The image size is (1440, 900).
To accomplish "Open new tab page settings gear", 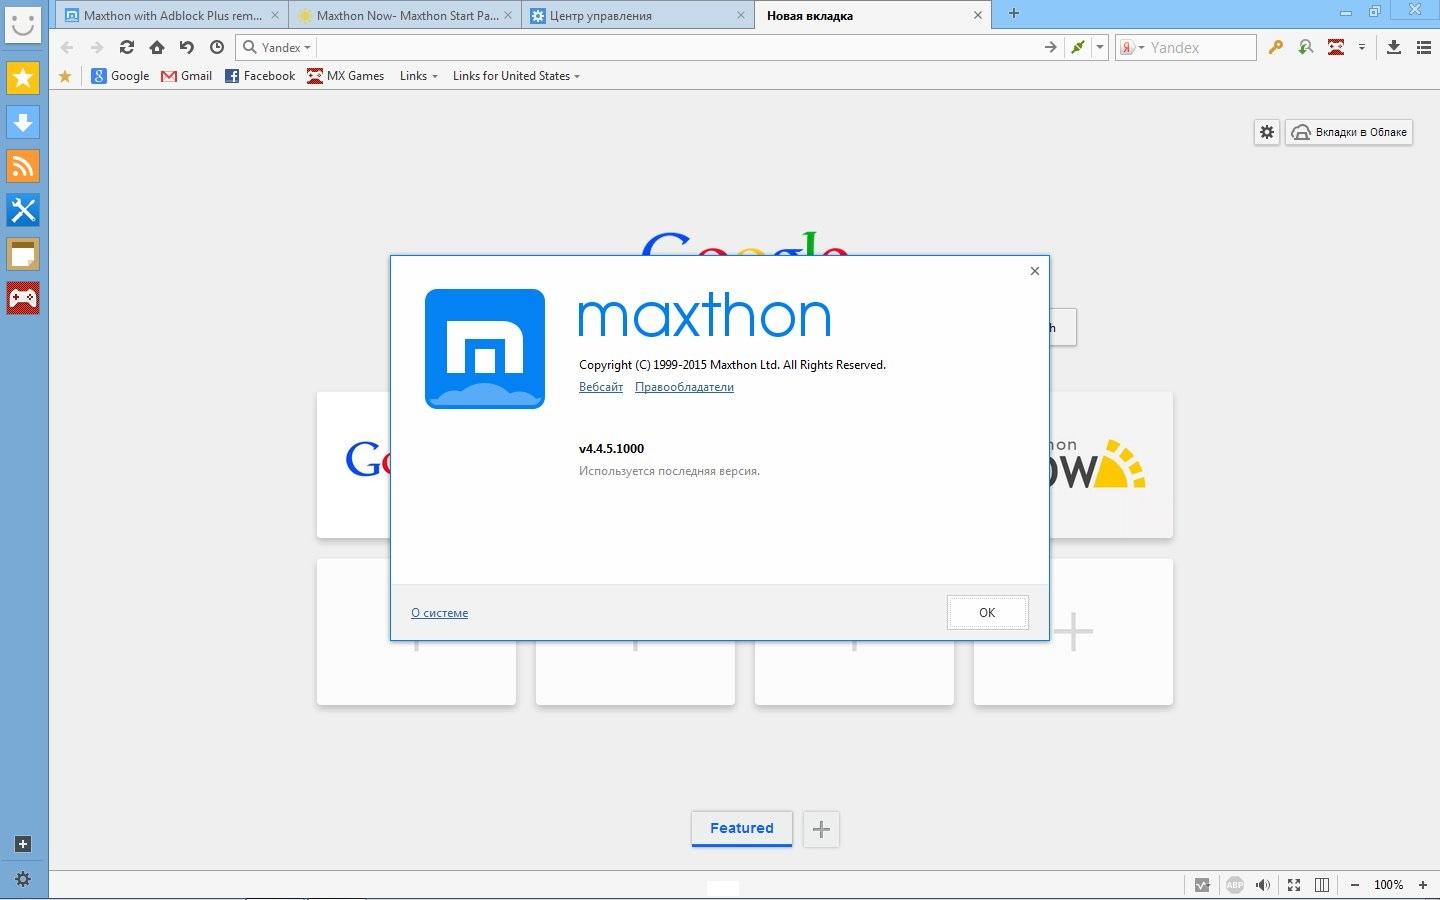I will click(x=1267, y=132).
